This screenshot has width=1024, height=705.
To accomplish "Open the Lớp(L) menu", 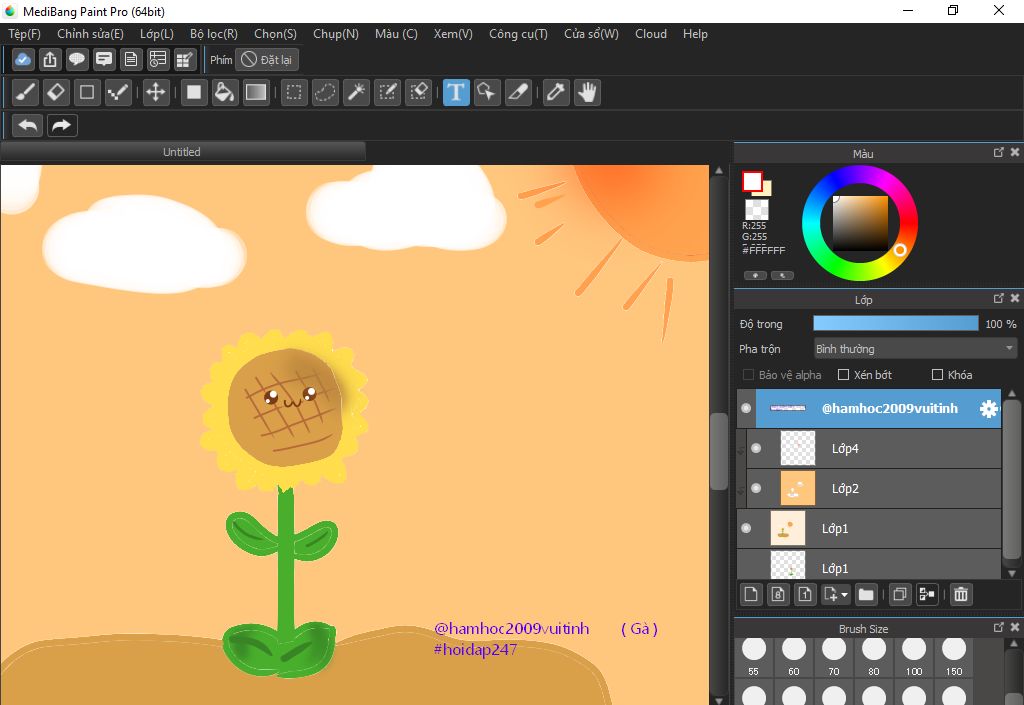I will [157, 34].
